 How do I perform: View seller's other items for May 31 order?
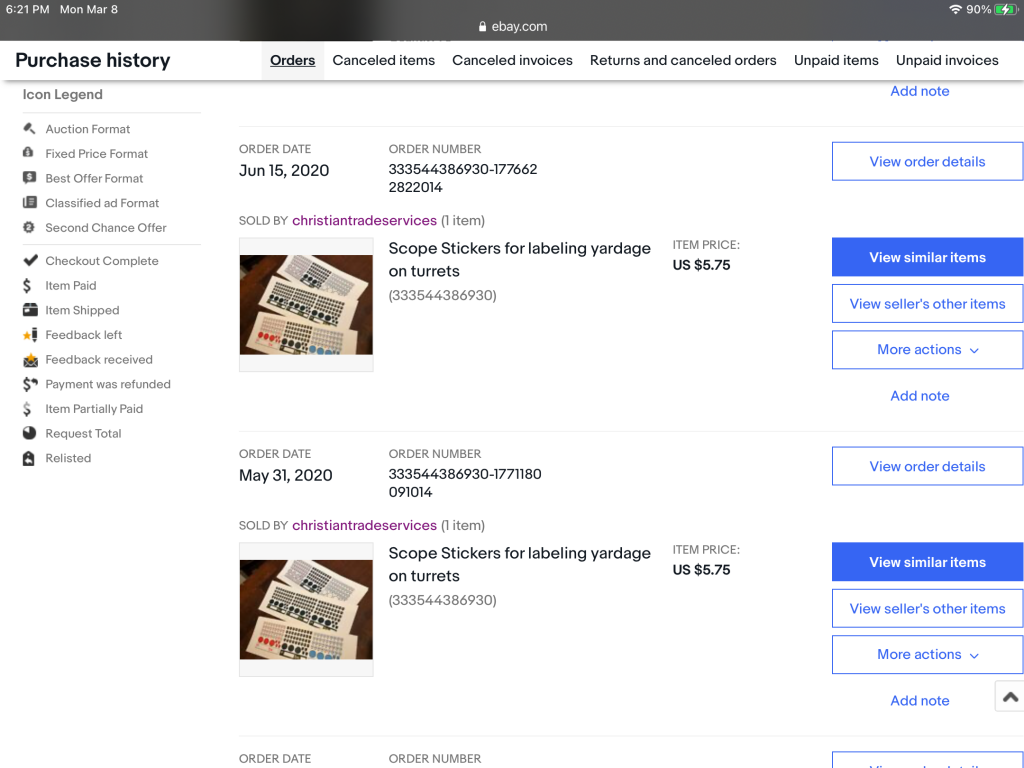tap(927, 609)
